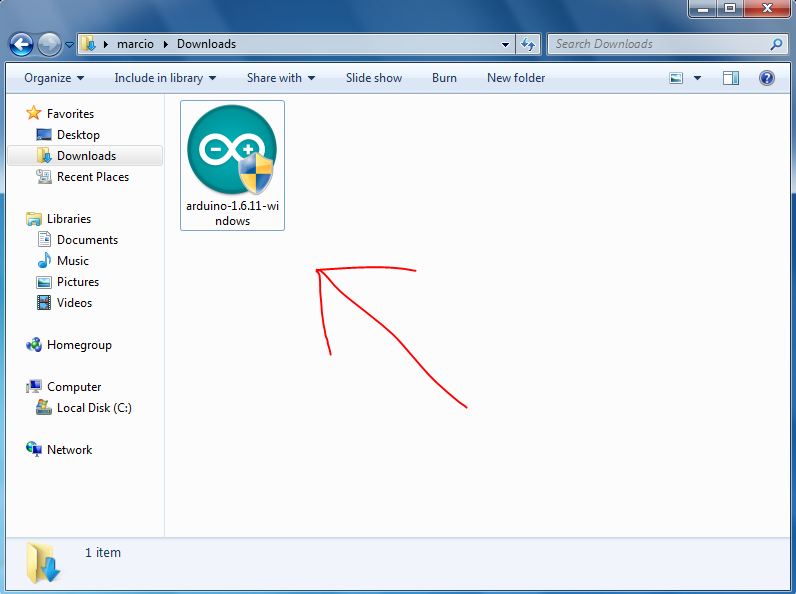
Task: Click the Music note icon
Action: point(44,260)
